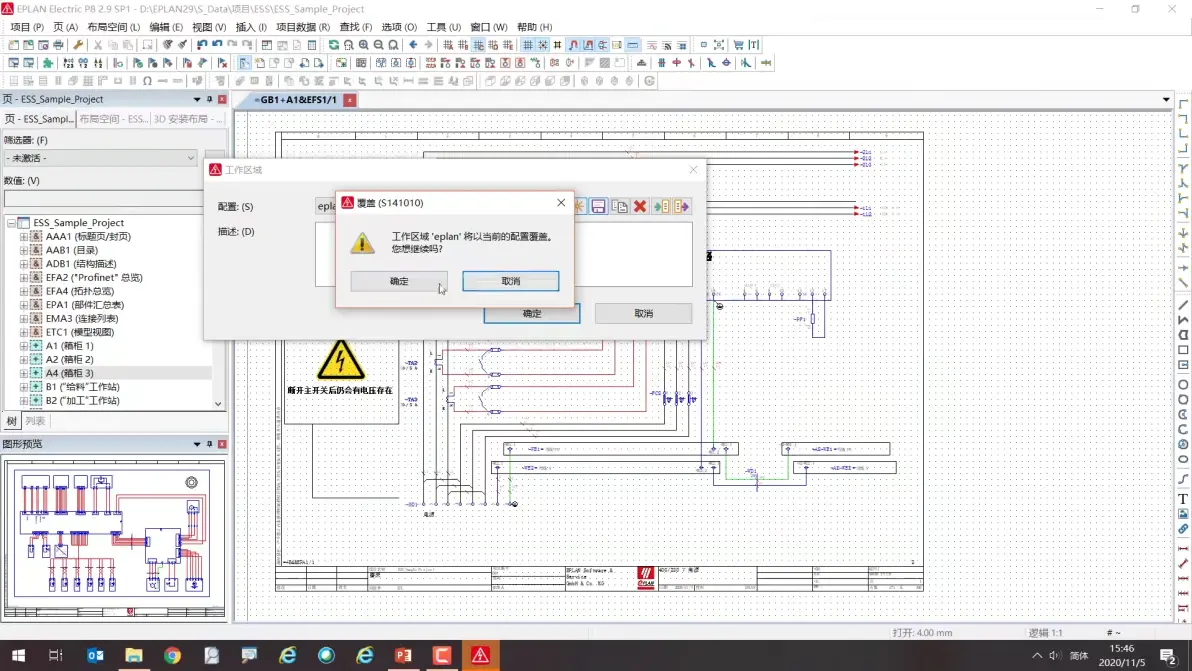Click the green Refresh/redraw icon
1192x671 pixels.
coord(334,45)
